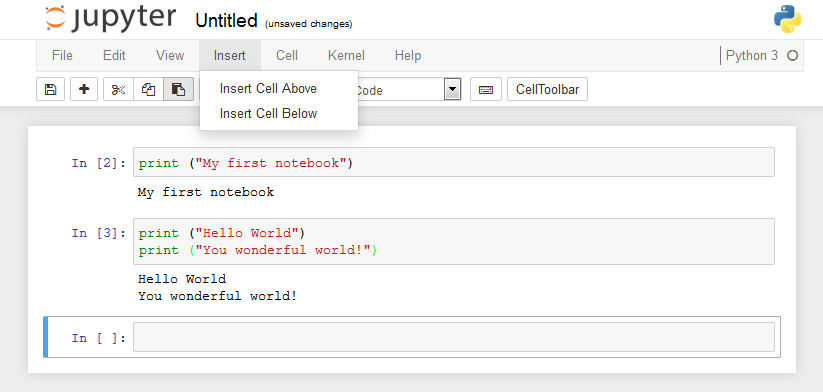Click the output line "Hello World"

coord(182,279)
